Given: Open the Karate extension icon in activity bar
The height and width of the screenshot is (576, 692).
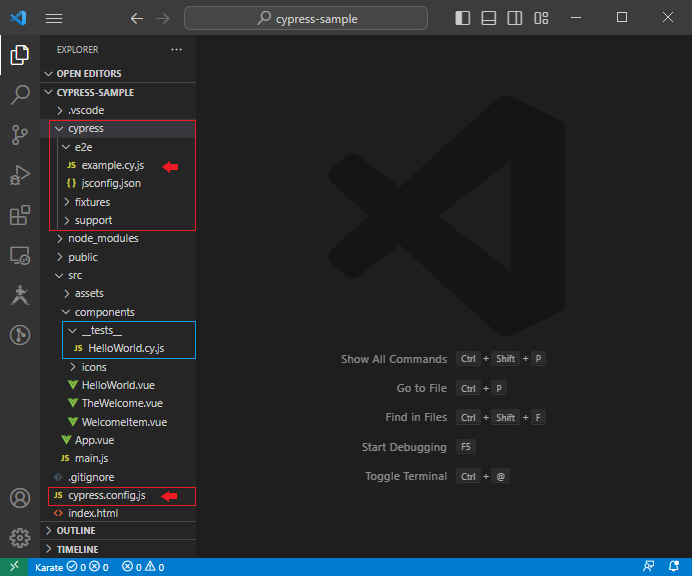Looking at the screenshot, I should (20, 295).
